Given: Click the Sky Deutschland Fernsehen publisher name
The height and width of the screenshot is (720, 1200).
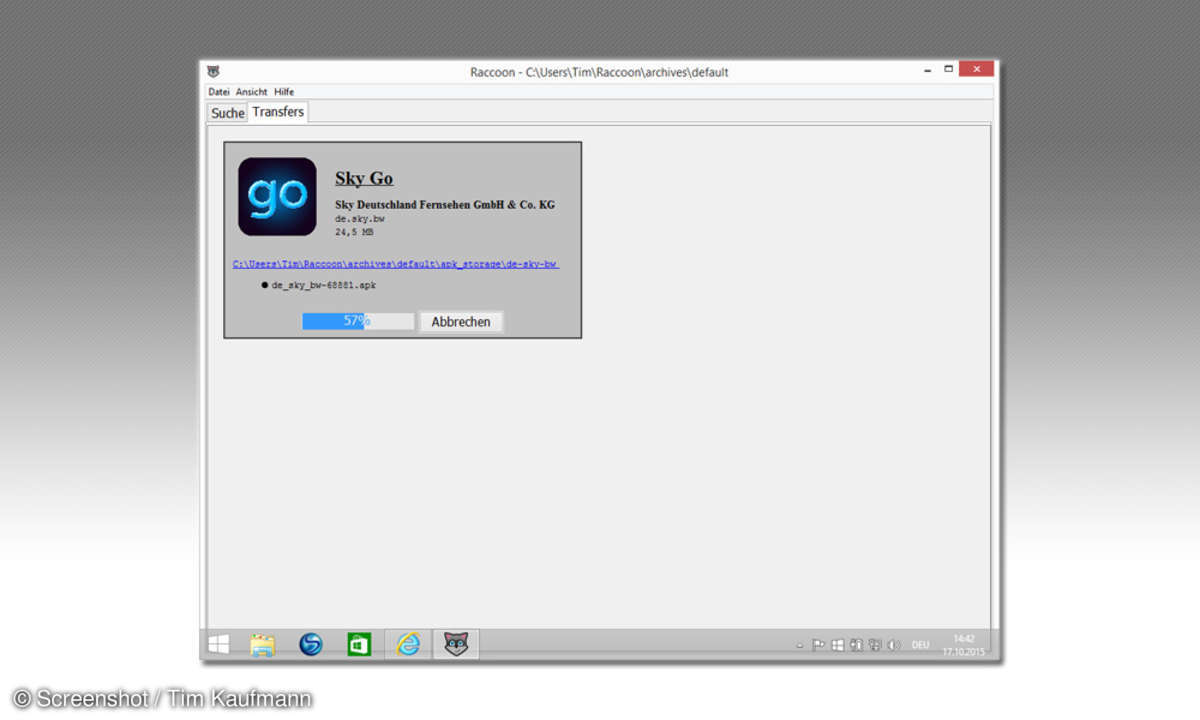Looking at the screenshot, I should pos(445,205).
